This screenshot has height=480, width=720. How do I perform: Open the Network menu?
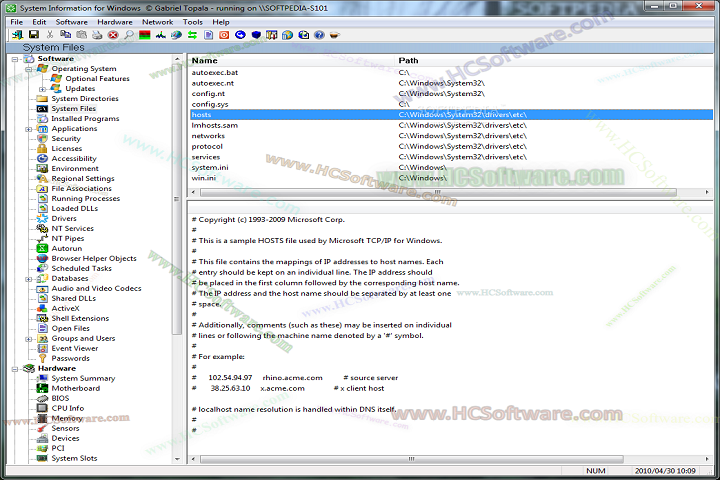[x=158, y=22]
